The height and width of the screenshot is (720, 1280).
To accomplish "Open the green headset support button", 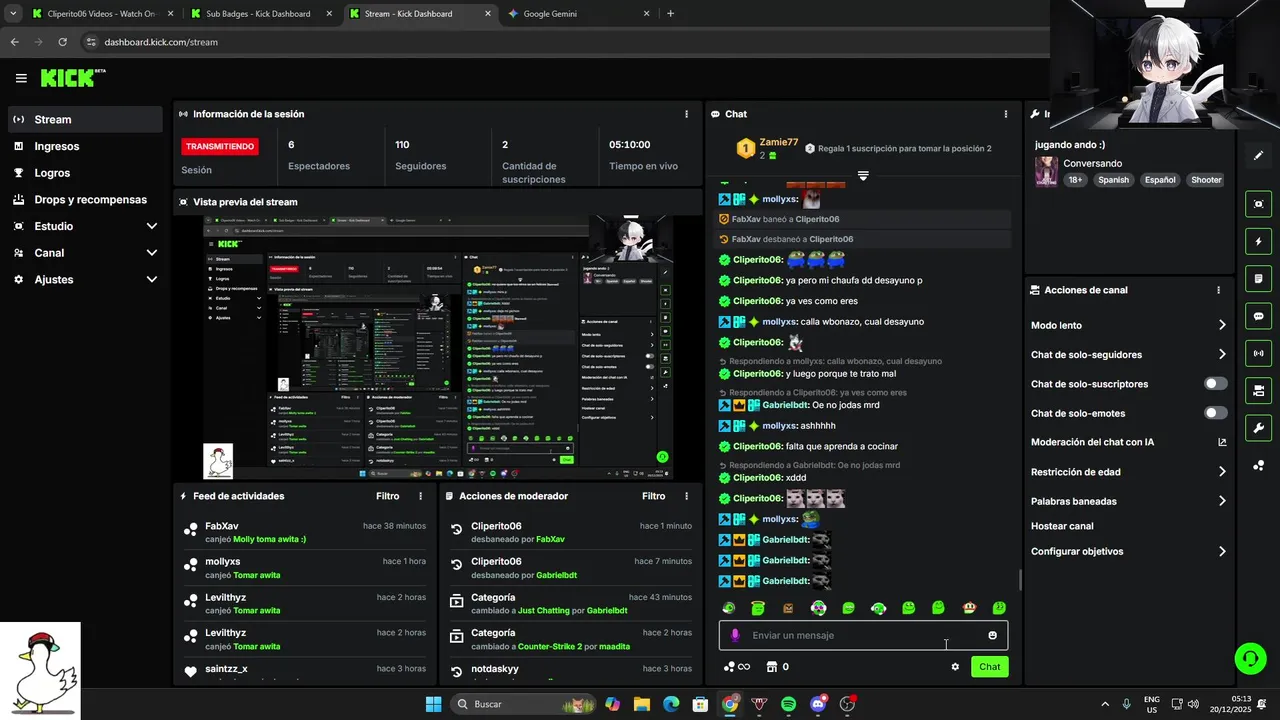I will pyautogui.click(x=1250, y=658).
